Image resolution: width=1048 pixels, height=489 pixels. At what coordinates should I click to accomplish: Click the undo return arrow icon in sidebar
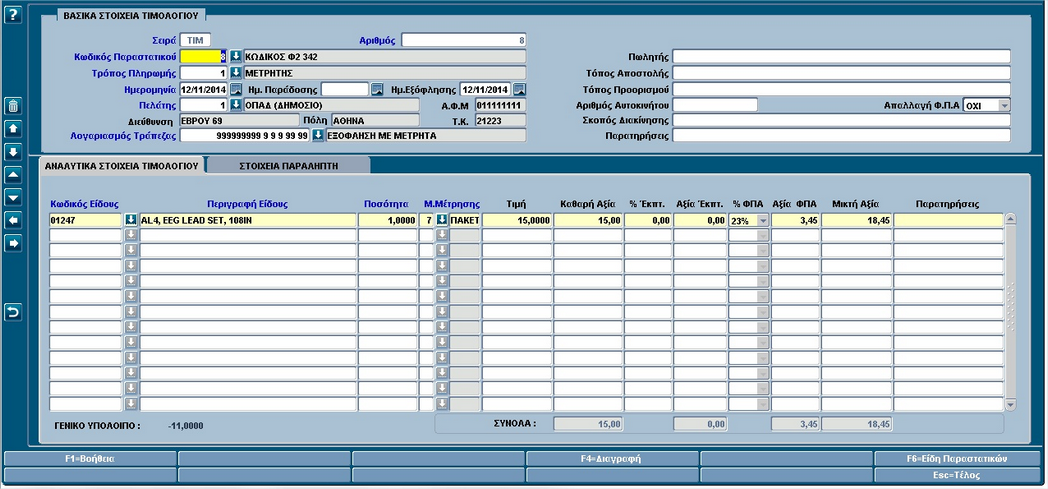pos(13,312)
